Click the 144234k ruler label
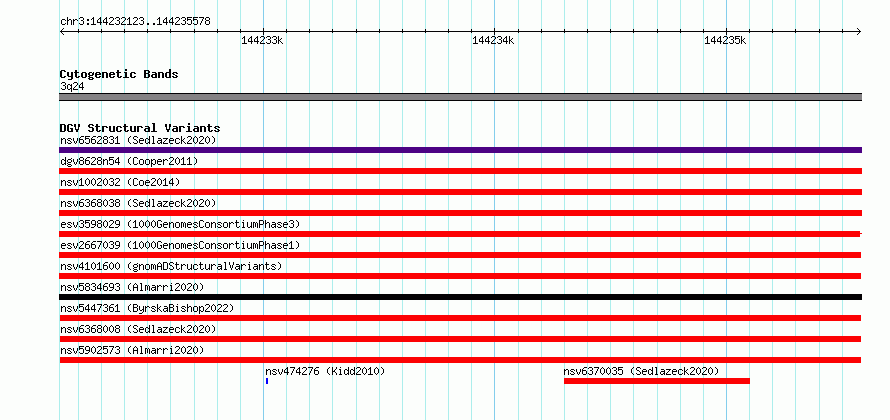The height and width of the screenshot is (420, 890). [493, 40]
